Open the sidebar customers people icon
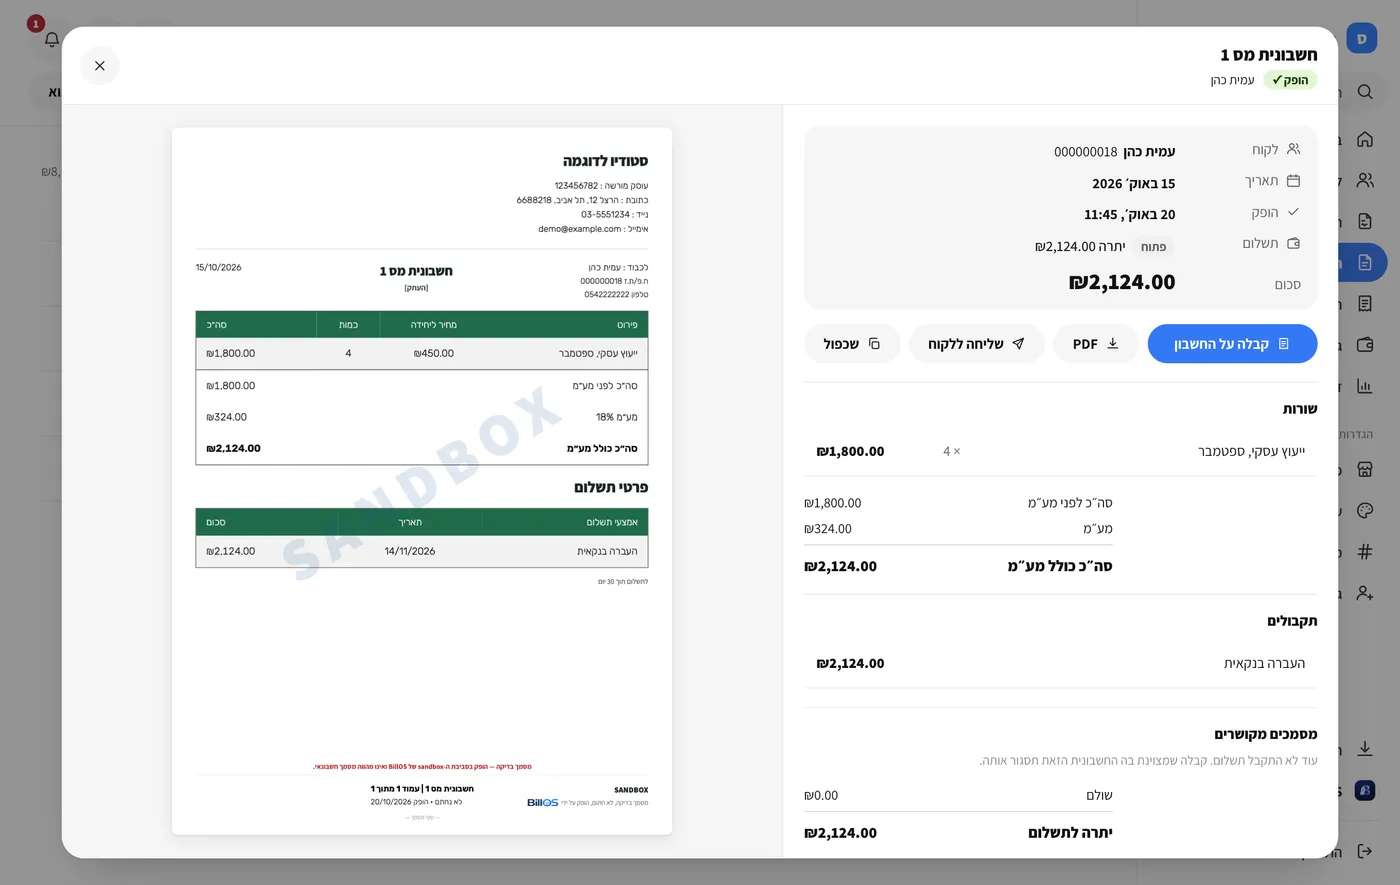The image size is (1400, 885). (x=1365, y=180)
